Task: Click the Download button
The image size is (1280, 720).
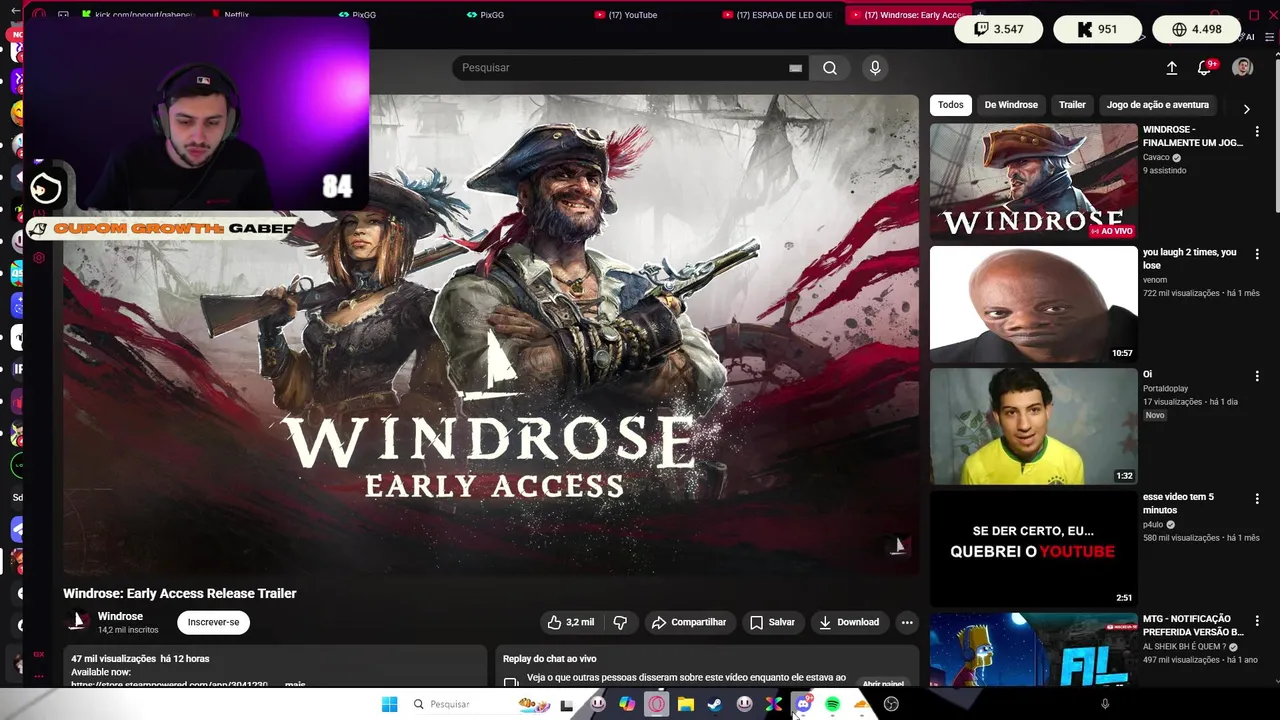Action: [848, 622]
